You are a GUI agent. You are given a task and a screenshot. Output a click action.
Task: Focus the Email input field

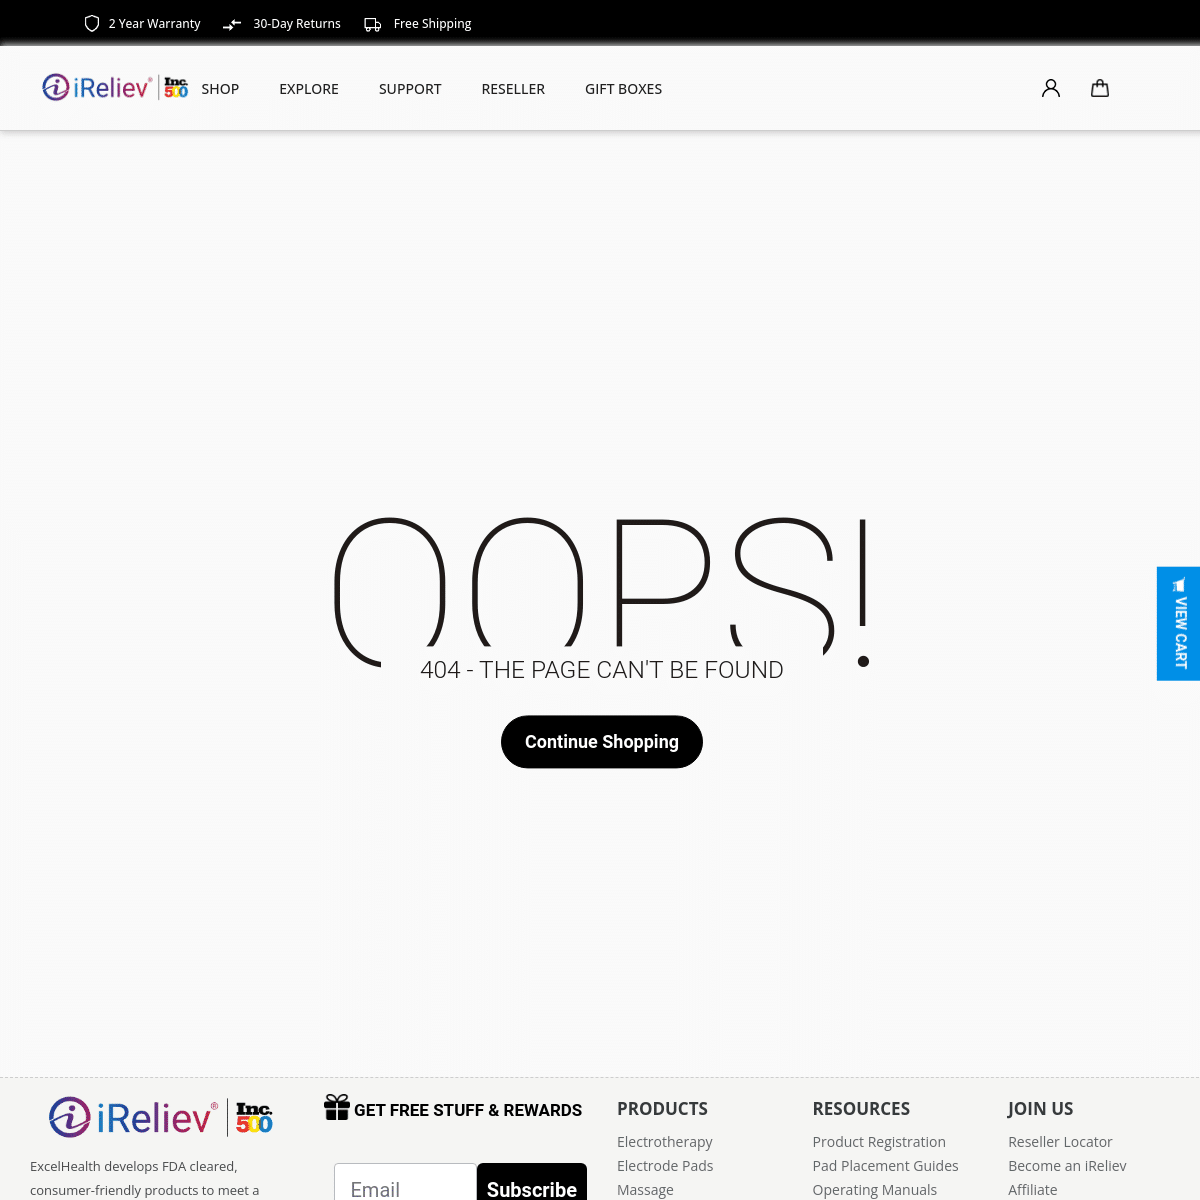click(406, 1182)
